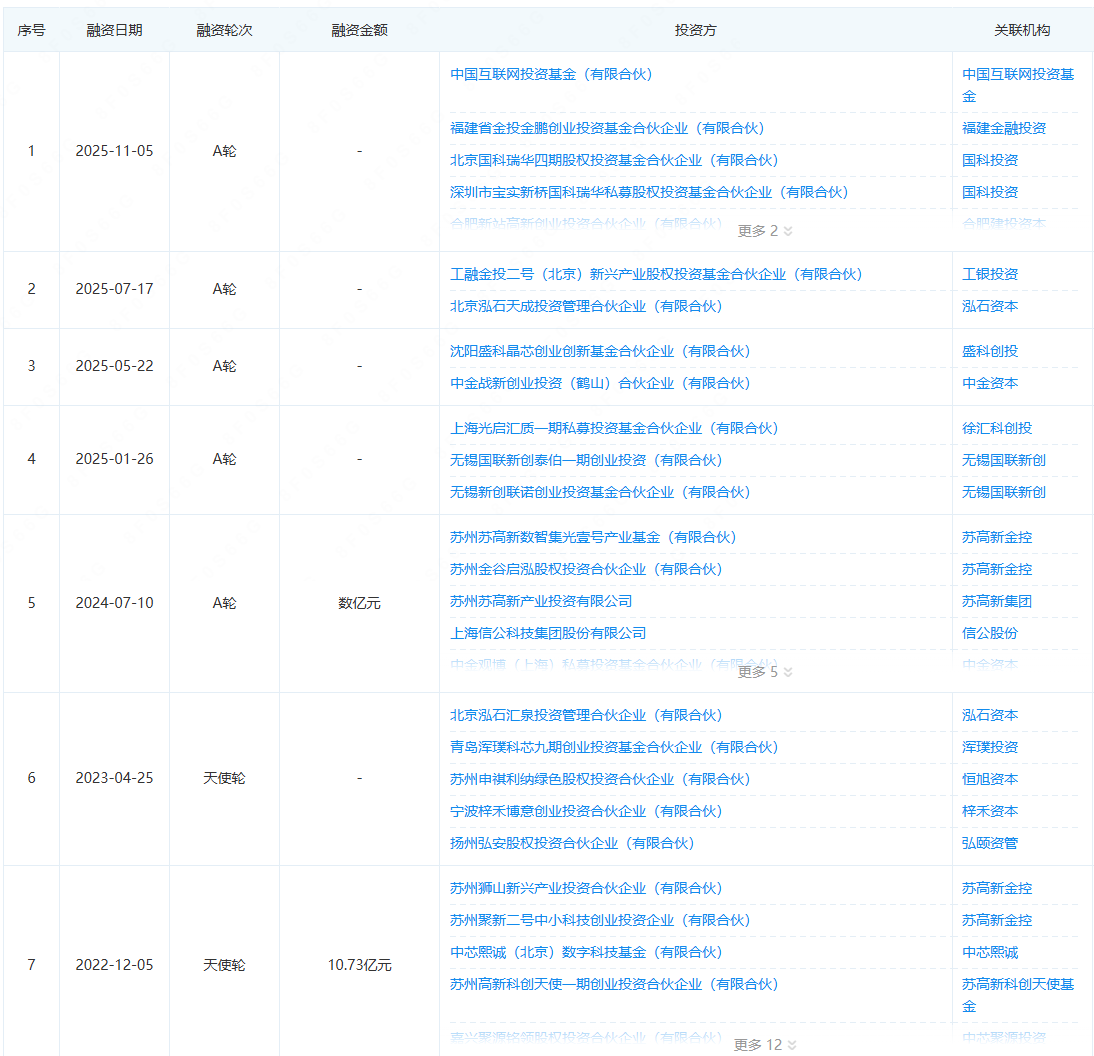Image resolution: width=1094 pixels, height=1056 pixels.
Task: Select 宁波梓禾博意创业投资合伙企业 link
Action: [x=585, y=811]
